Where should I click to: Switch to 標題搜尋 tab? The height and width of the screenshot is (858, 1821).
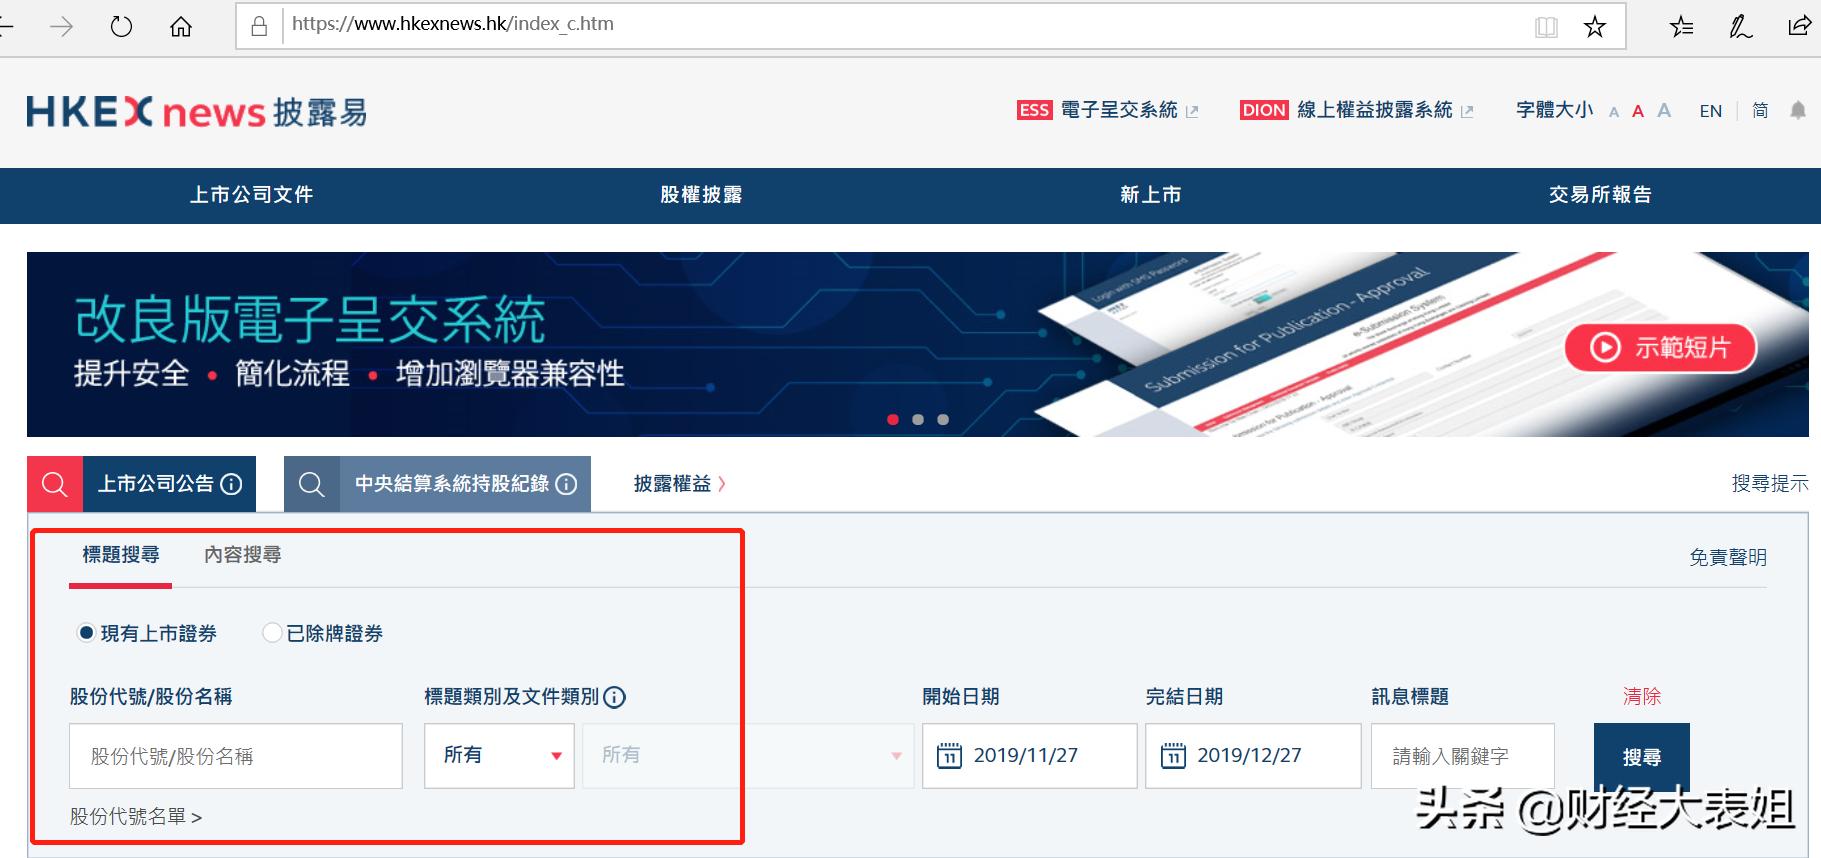pos(121,554)
